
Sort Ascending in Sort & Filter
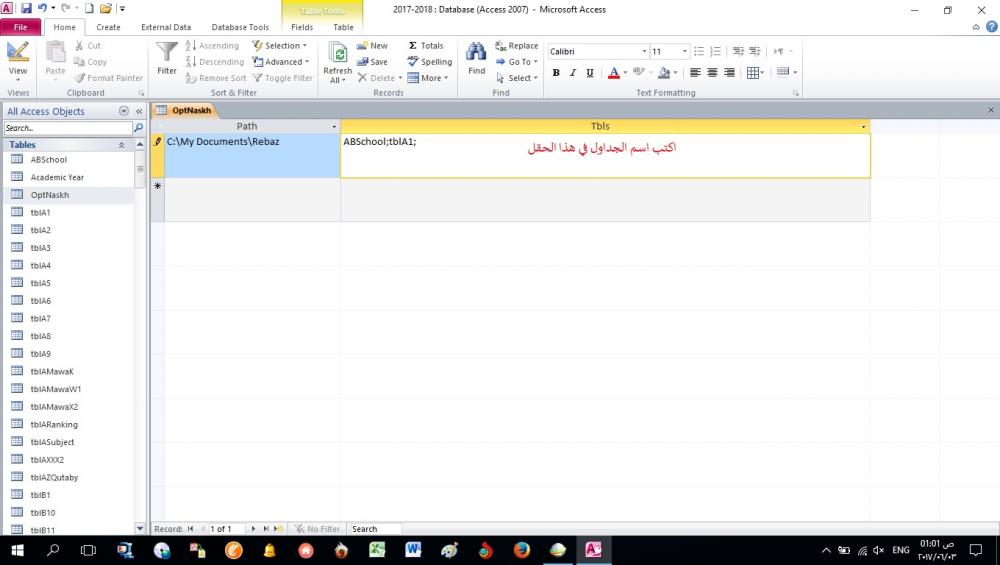click(212, 45)
